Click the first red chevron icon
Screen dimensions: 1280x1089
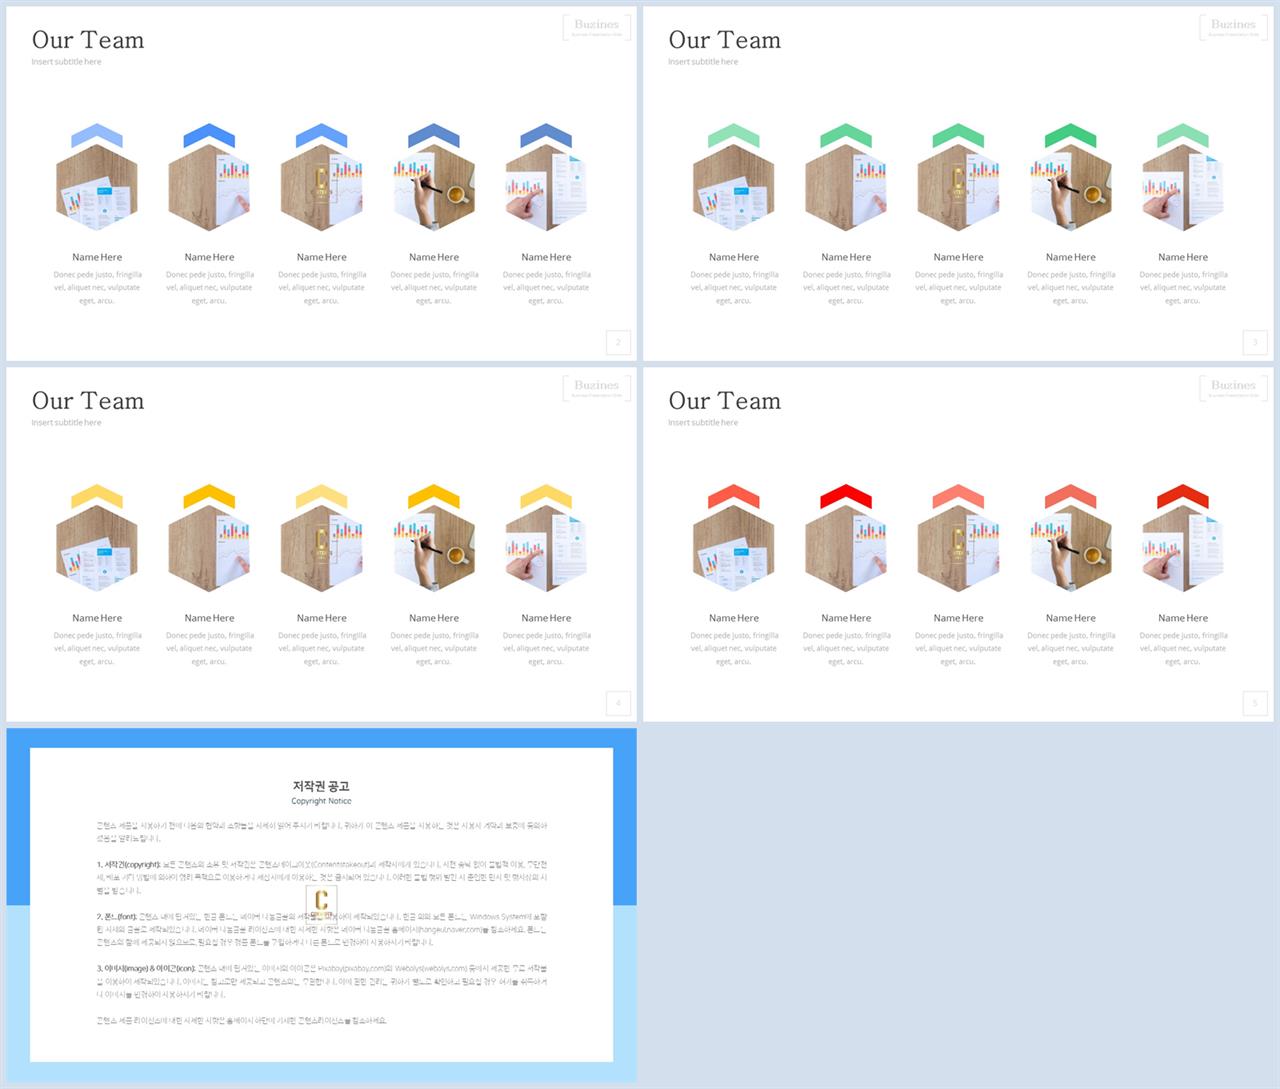[734, 497]
